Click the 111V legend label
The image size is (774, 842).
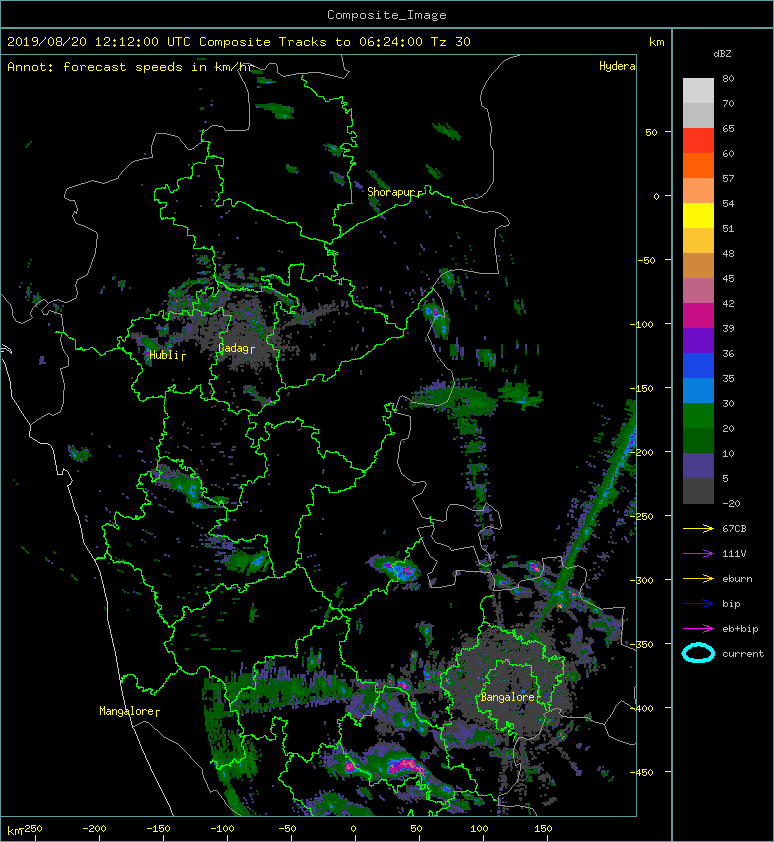tap(734, 554)
